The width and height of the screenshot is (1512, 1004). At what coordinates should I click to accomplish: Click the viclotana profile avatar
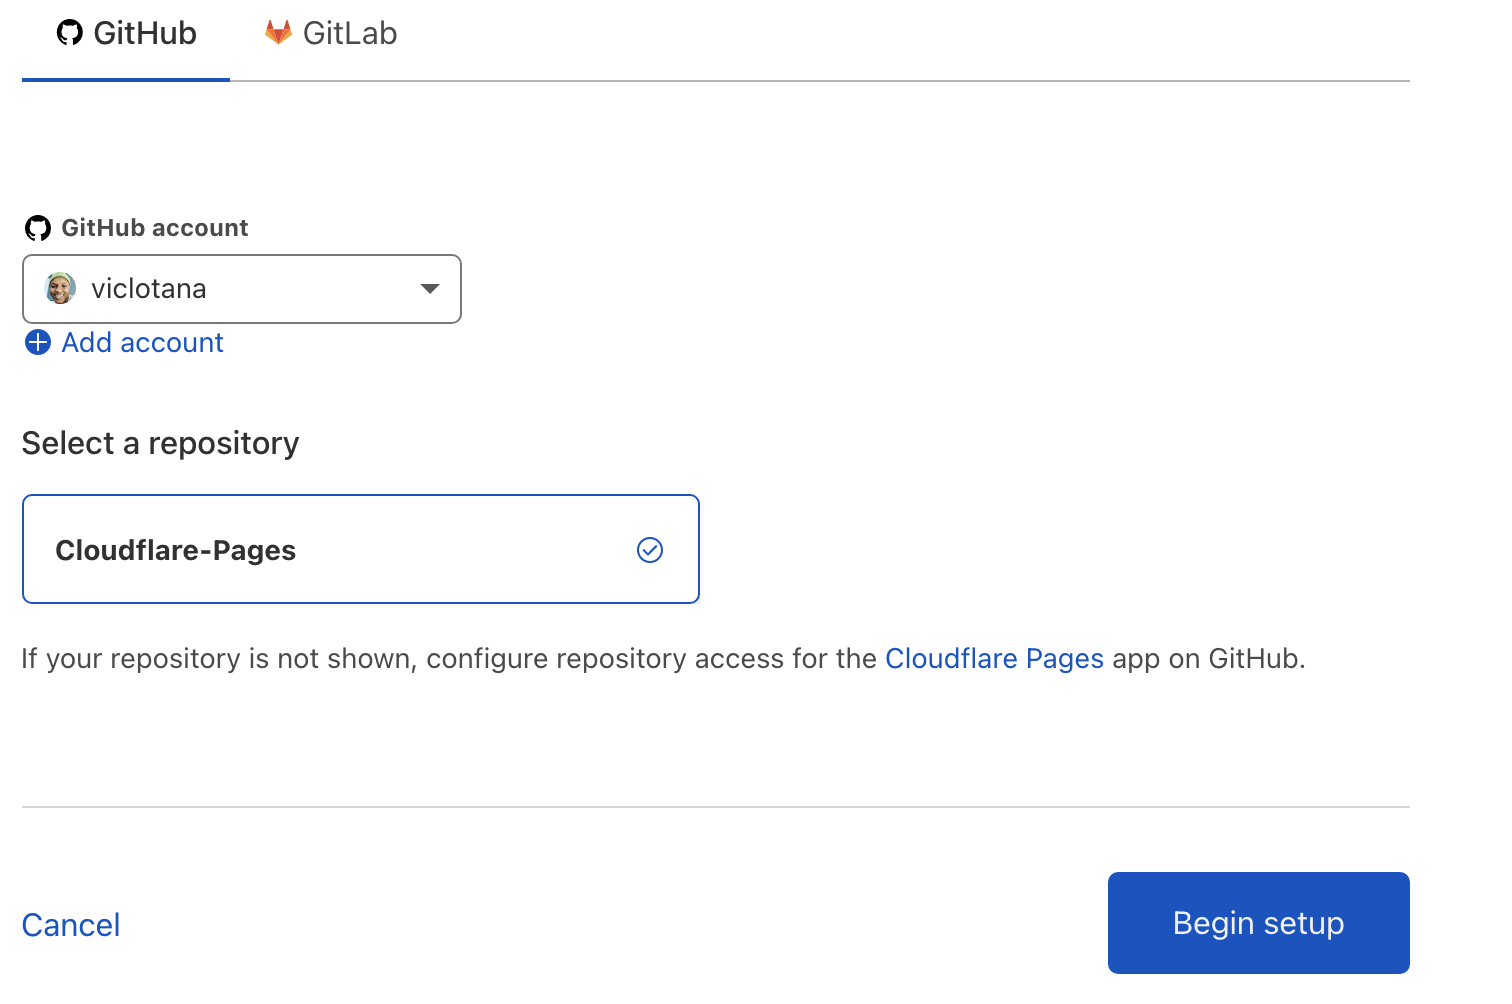(x=61, y=289)
